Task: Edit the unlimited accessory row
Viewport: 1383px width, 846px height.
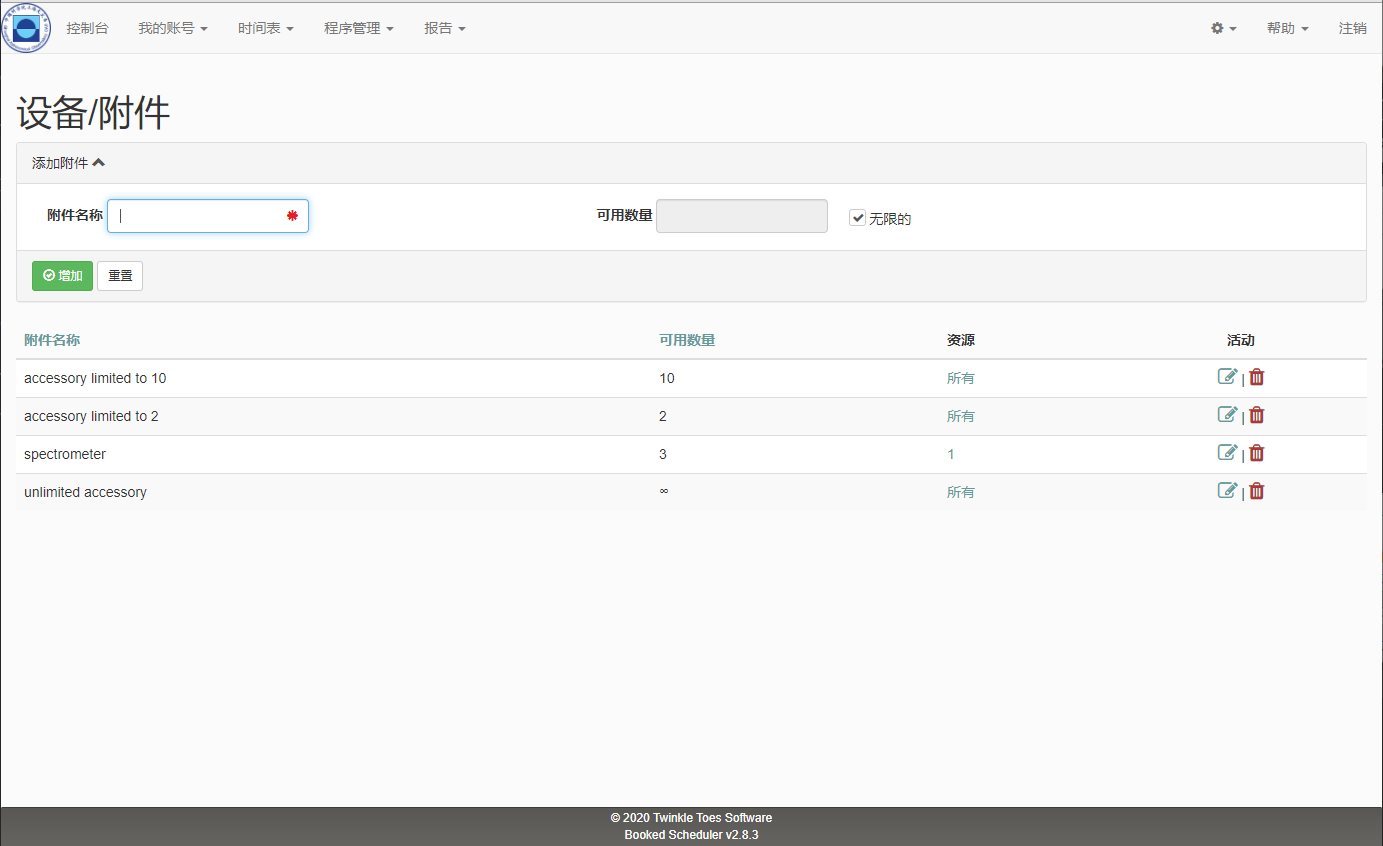Action: pos(1227,491)
